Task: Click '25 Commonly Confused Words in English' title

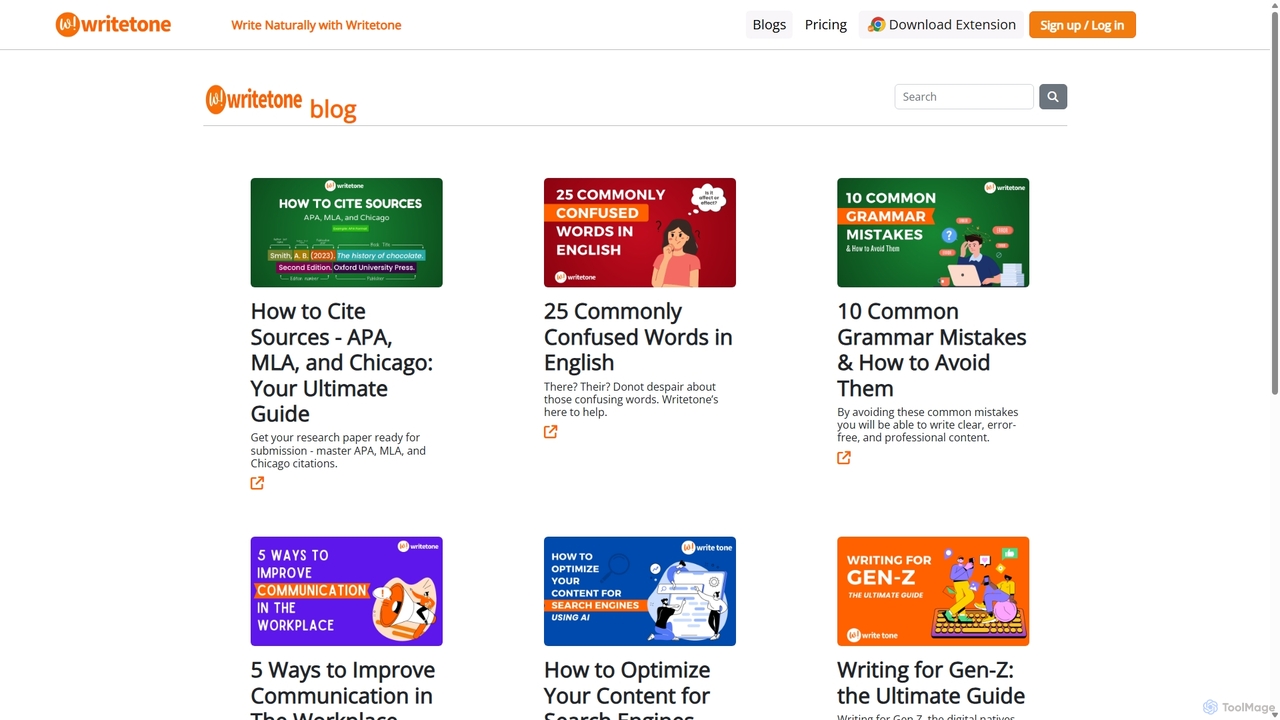Action: [638, 337]
